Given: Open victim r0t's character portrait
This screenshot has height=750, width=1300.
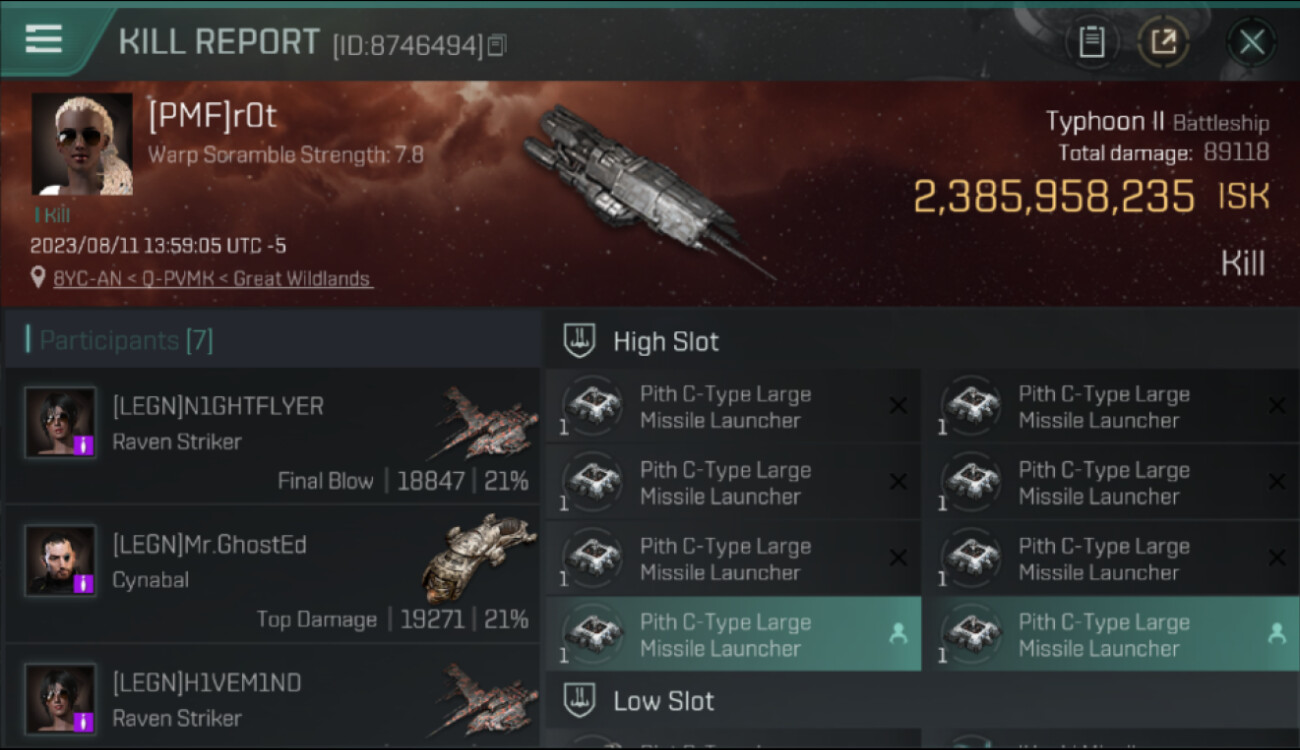Looking at the screenshot, I should point(82,144).
